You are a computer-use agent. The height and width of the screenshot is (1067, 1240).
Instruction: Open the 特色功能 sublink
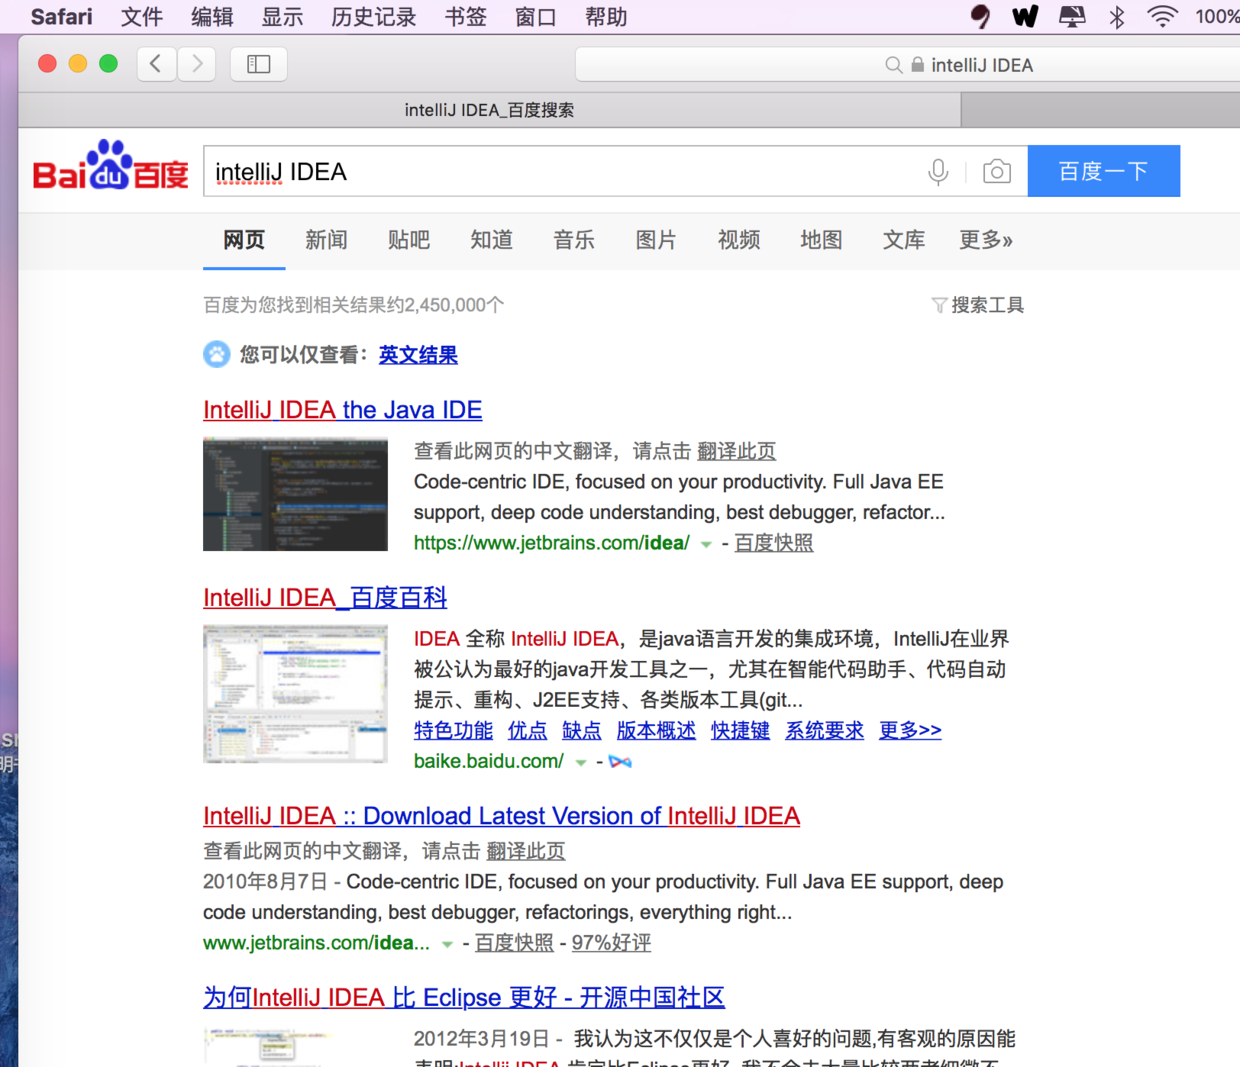(x=453, y=731)
